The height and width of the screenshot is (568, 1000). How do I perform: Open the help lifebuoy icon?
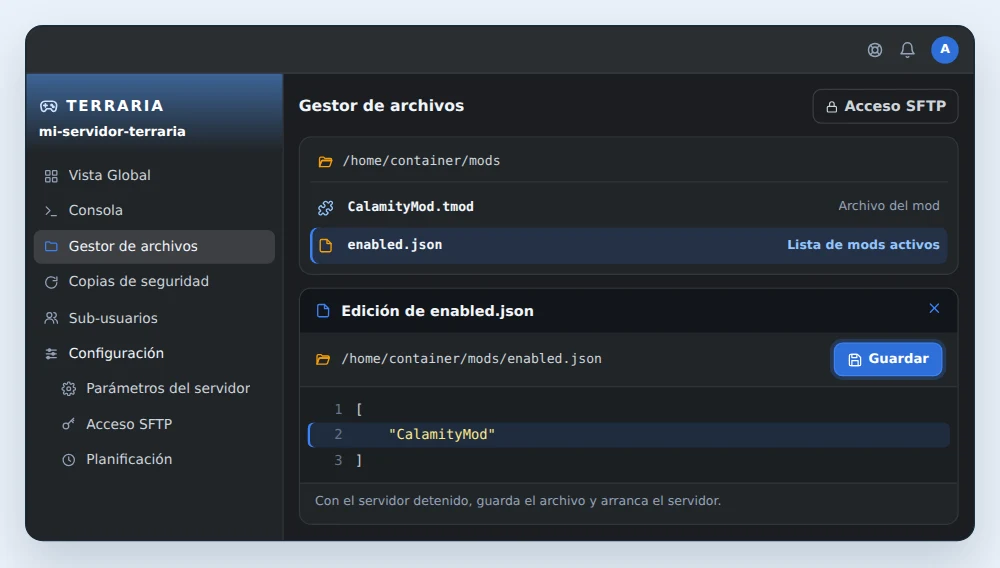(x=875, y=50)
